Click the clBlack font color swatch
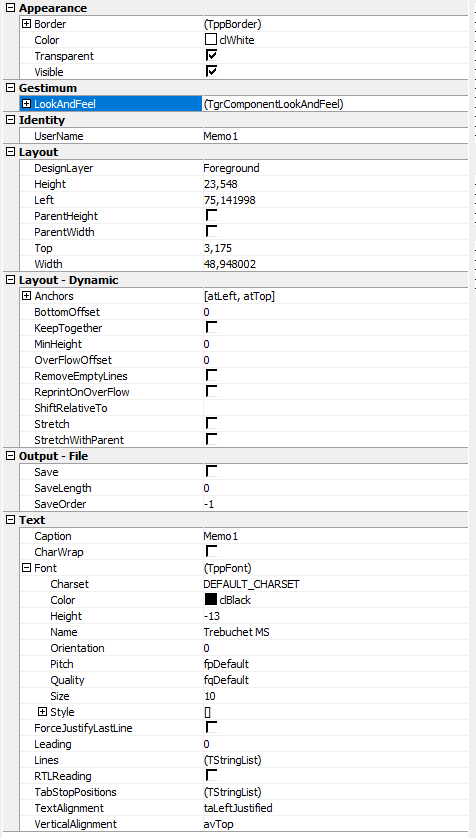The image size is (476, 838). pos(211,600)
